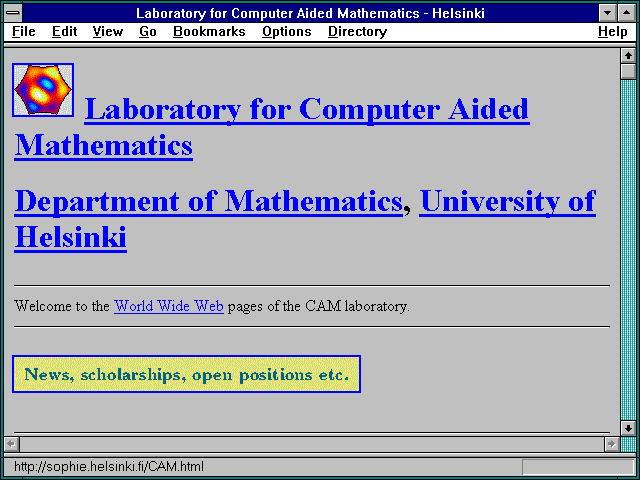Open the window system control menu box
This screenshot has width=640, height=480.
click(x=13, y=13)
